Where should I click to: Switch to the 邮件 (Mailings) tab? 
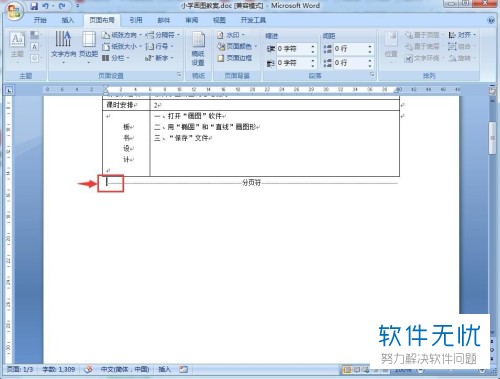164,20
